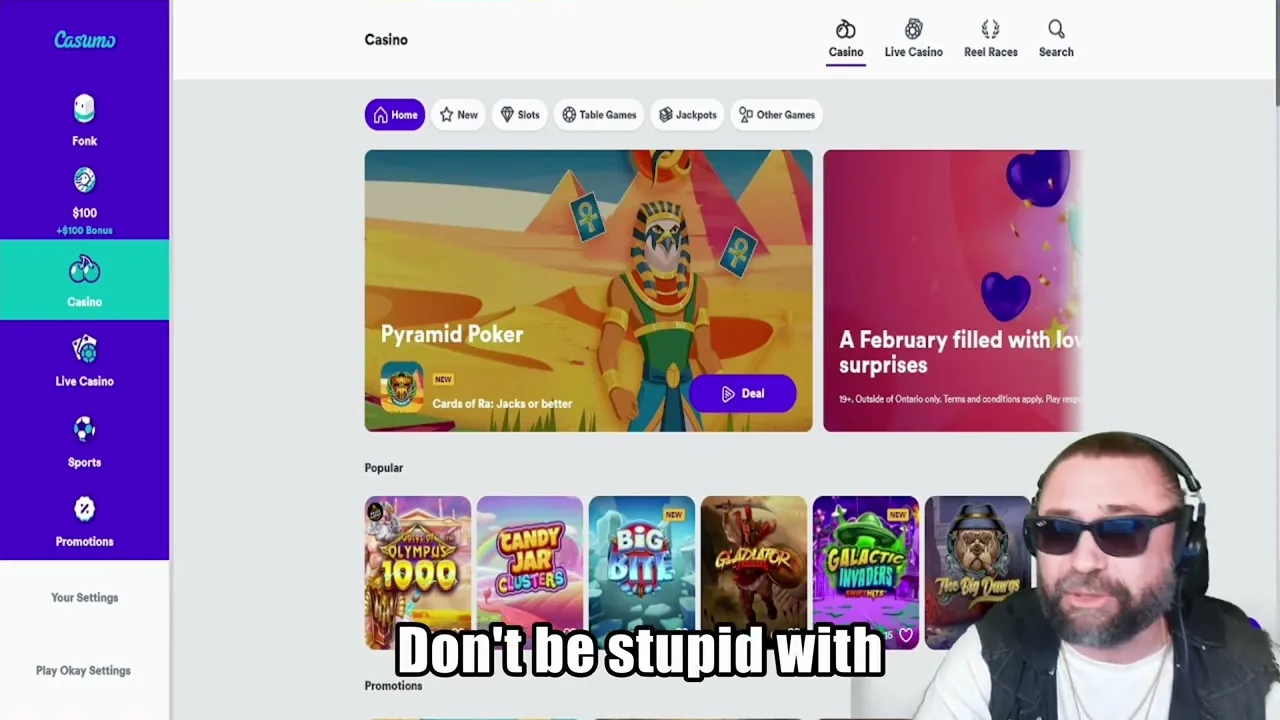Image resolution: width=1280 pixels, height=720 pixels.
Task: Open the Galactic Invaders game thumbnail
Action: 866,572
